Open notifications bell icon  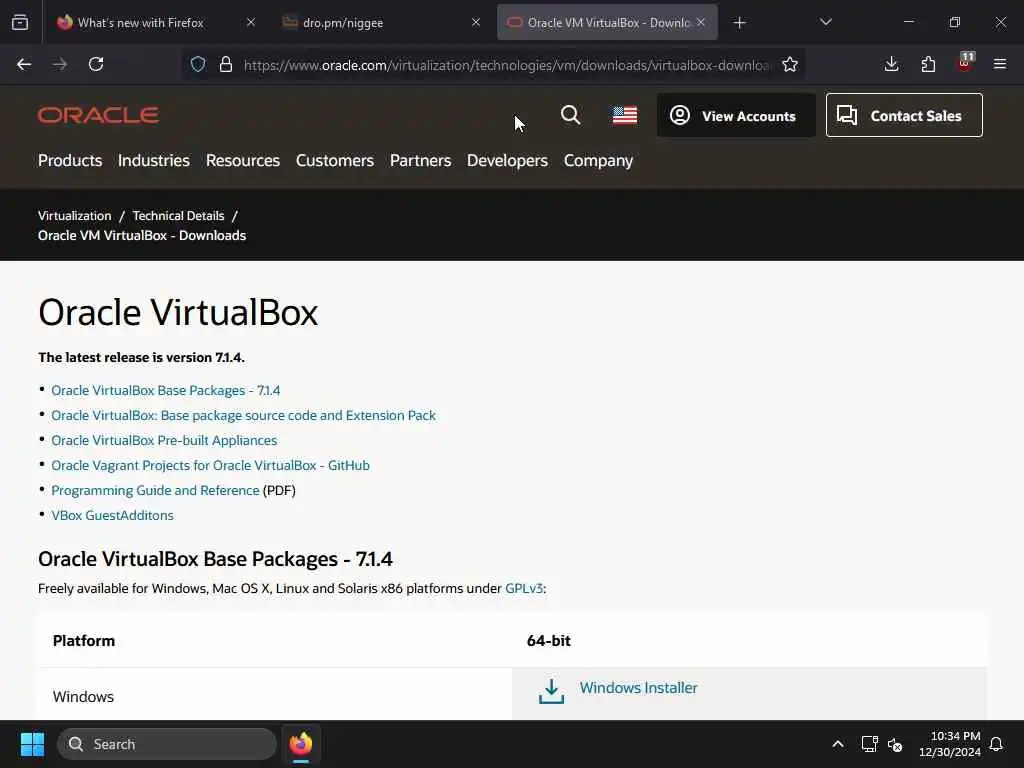click(x=997, y=744)
